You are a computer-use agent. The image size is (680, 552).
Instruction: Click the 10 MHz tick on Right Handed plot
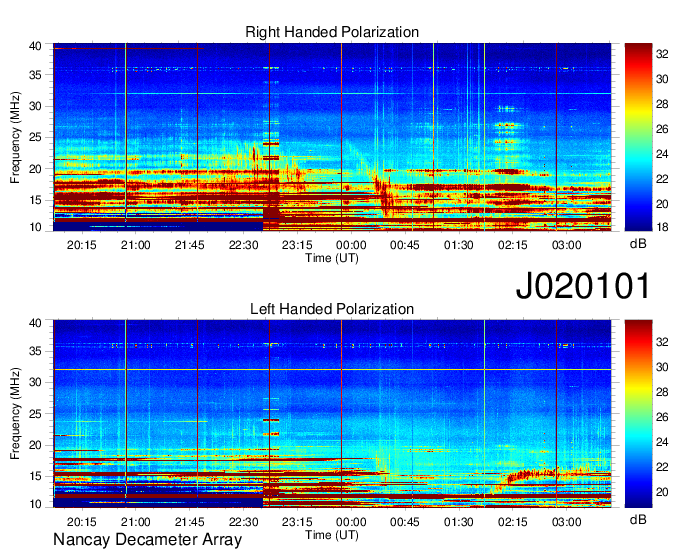pyautogui.click(x=35, y=227)
